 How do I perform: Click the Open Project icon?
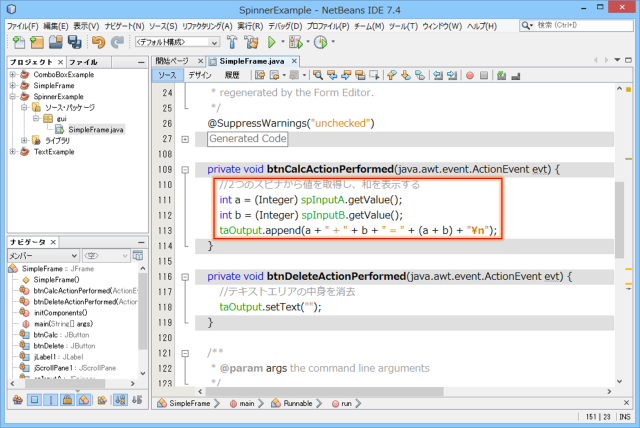tap(56, 42)
